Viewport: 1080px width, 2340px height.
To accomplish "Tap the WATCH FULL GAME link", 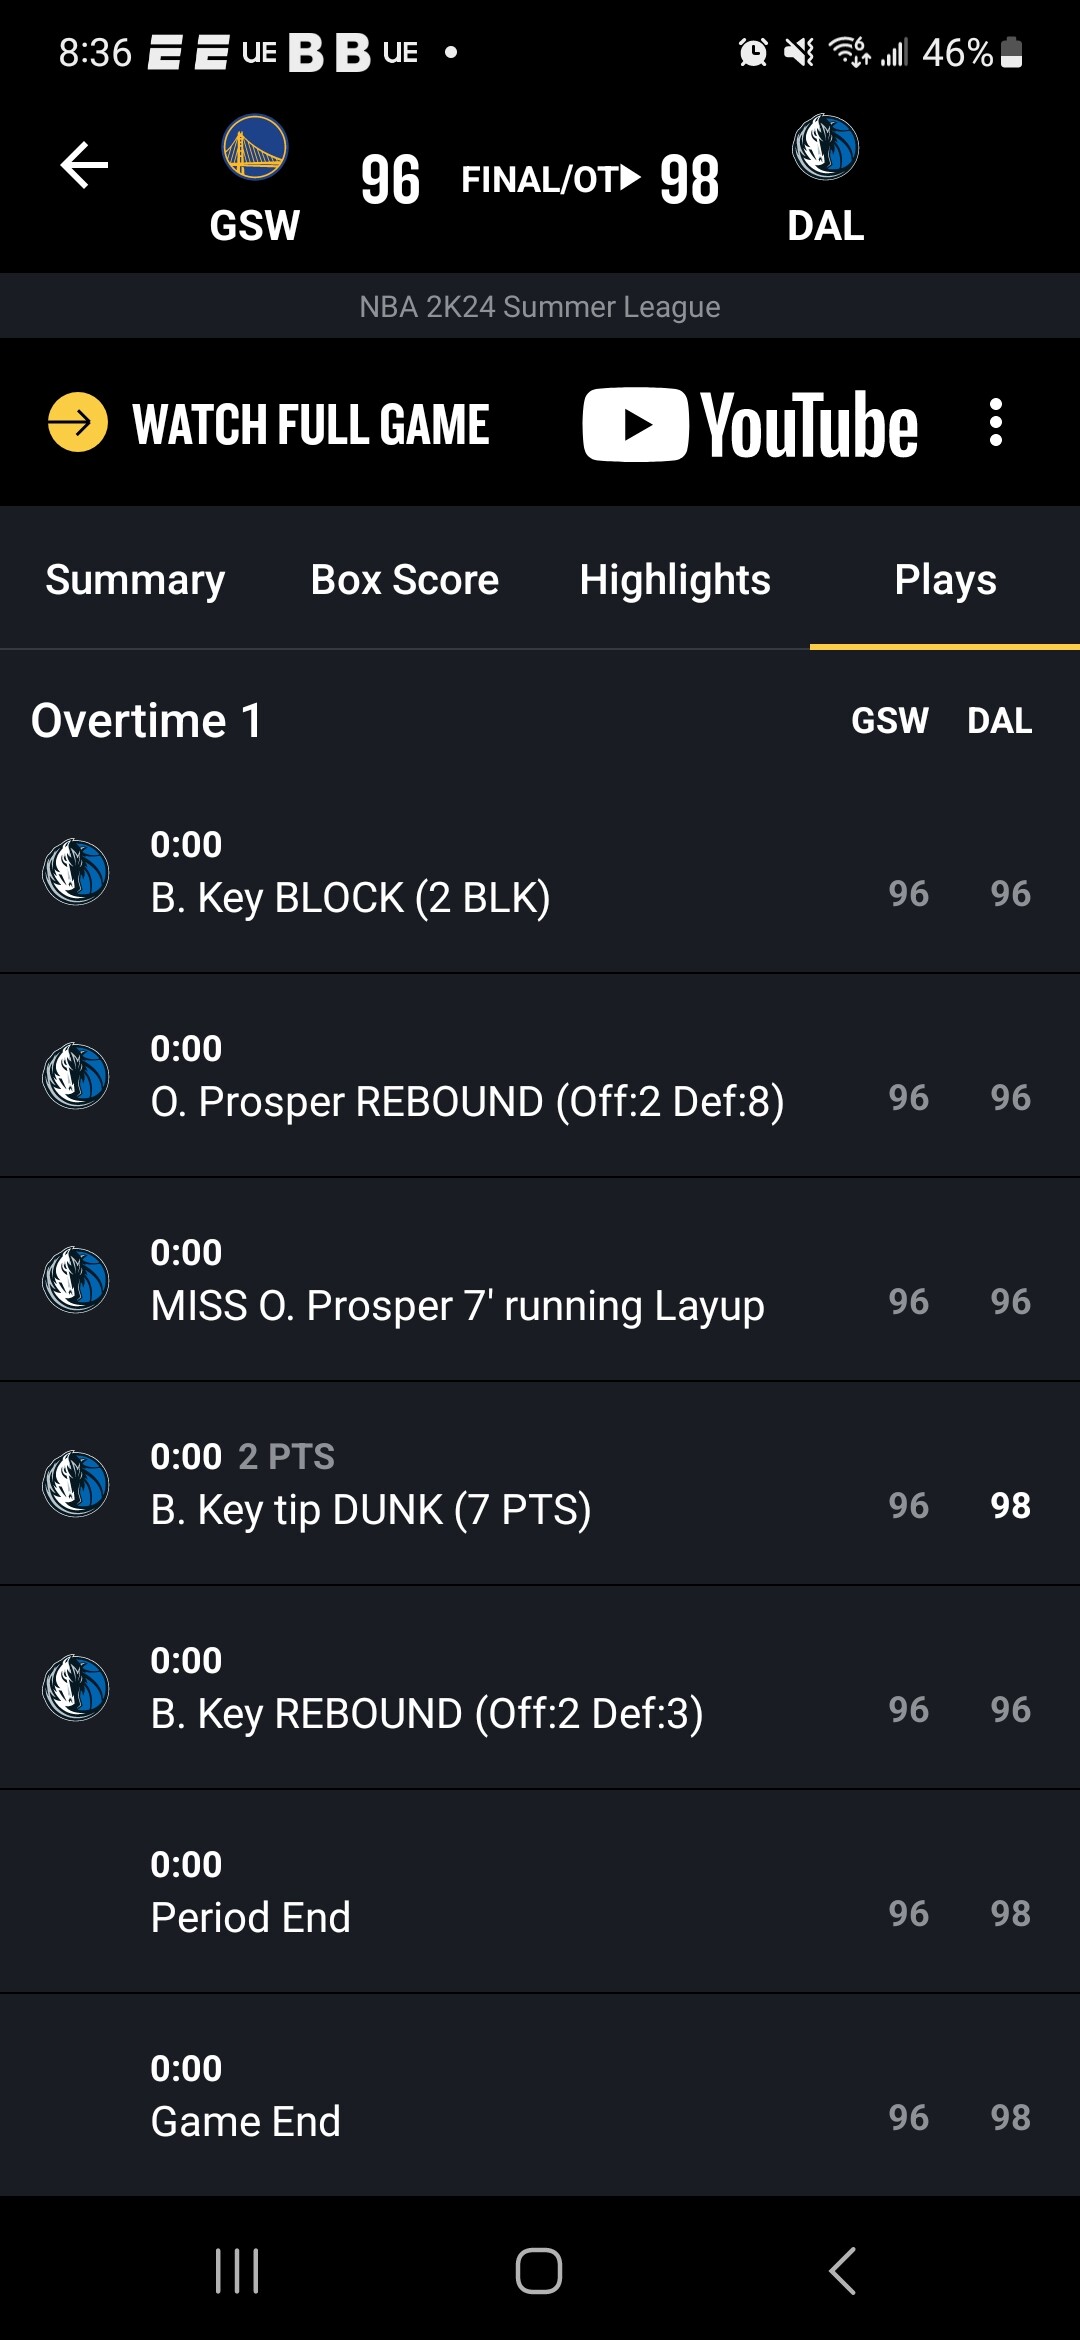I will [311, 425].
